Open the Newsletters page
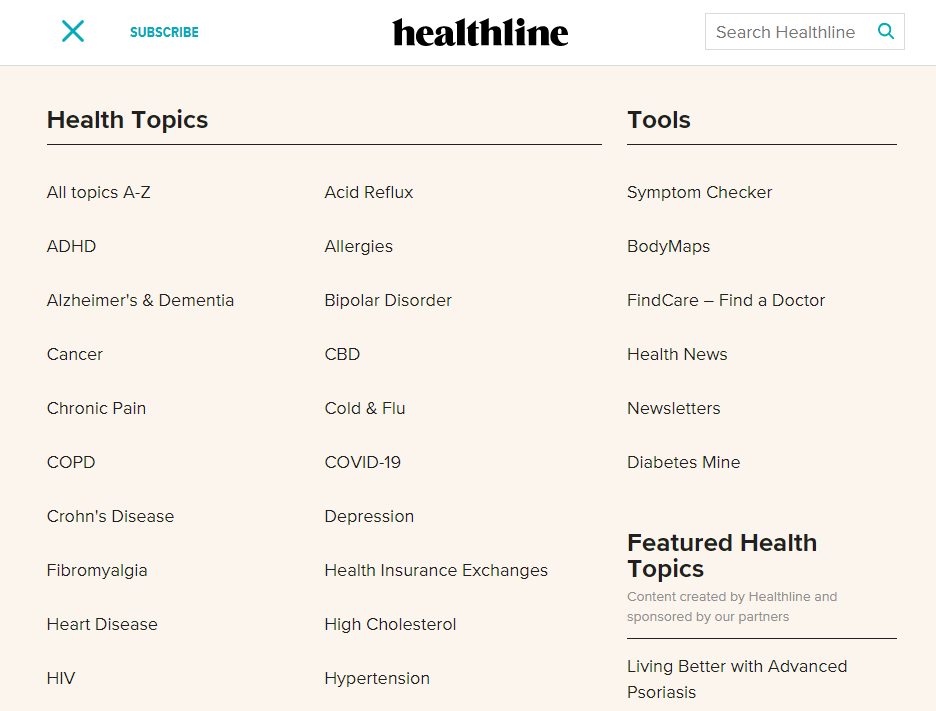The image size is (936, 711). point(673,408)
